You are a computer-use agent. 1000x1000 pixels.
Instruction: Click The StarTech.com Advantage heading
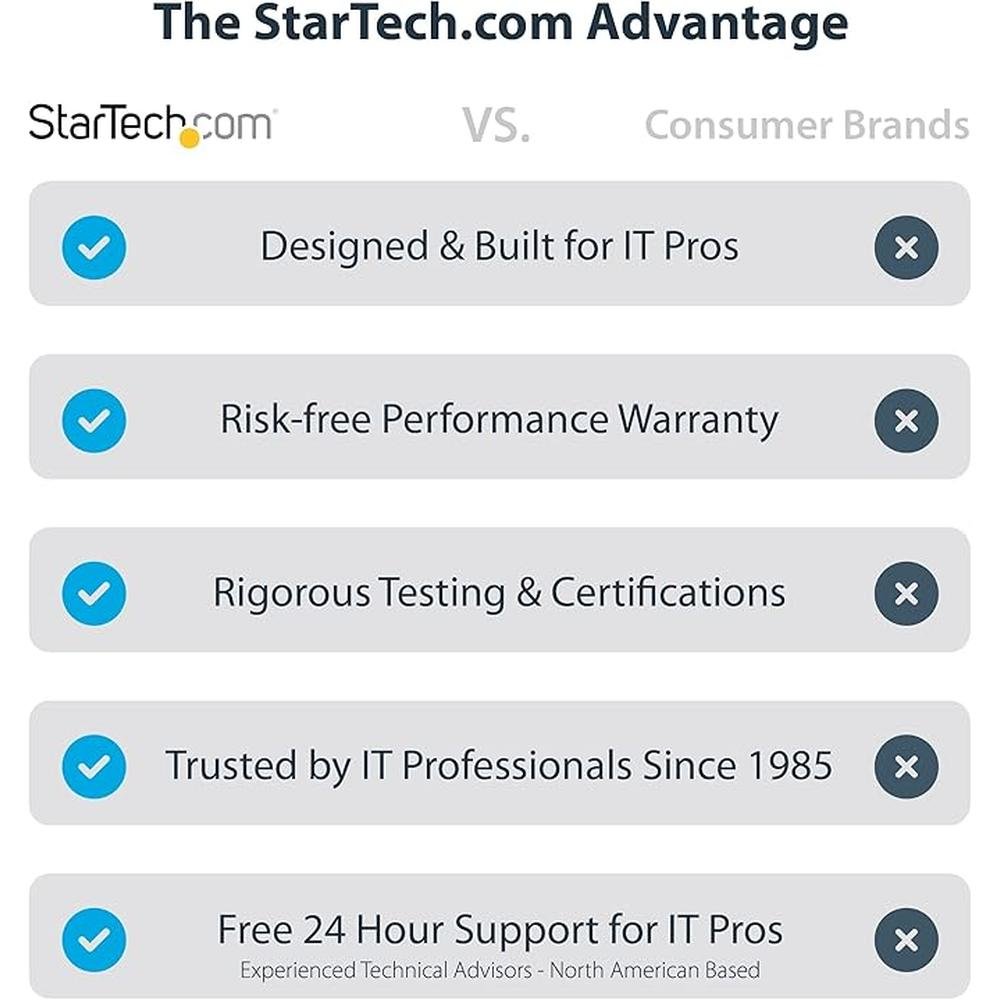point(501,24)
